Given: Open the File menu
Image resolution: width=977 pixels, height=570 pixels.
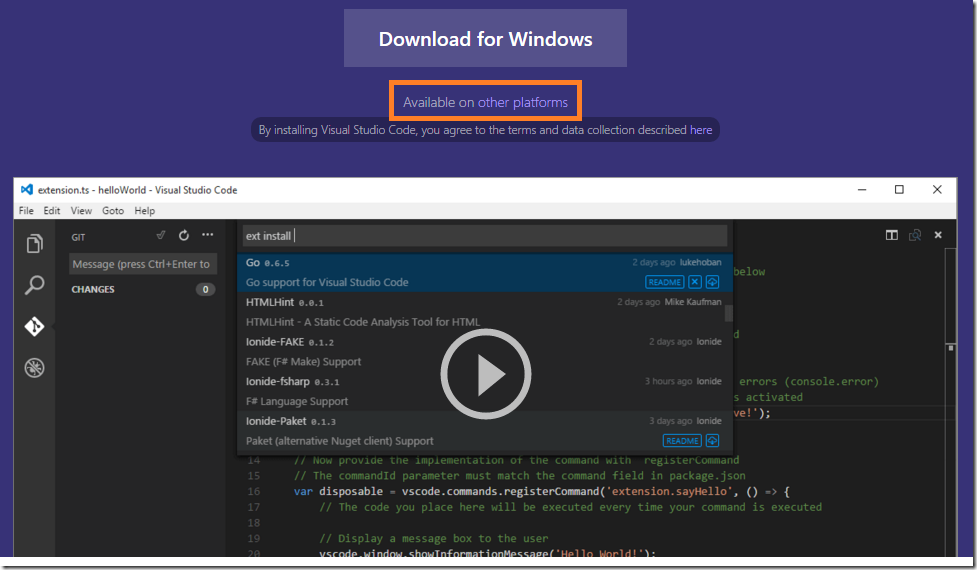Looking at the screenshot, I should [x=26, y=211].
